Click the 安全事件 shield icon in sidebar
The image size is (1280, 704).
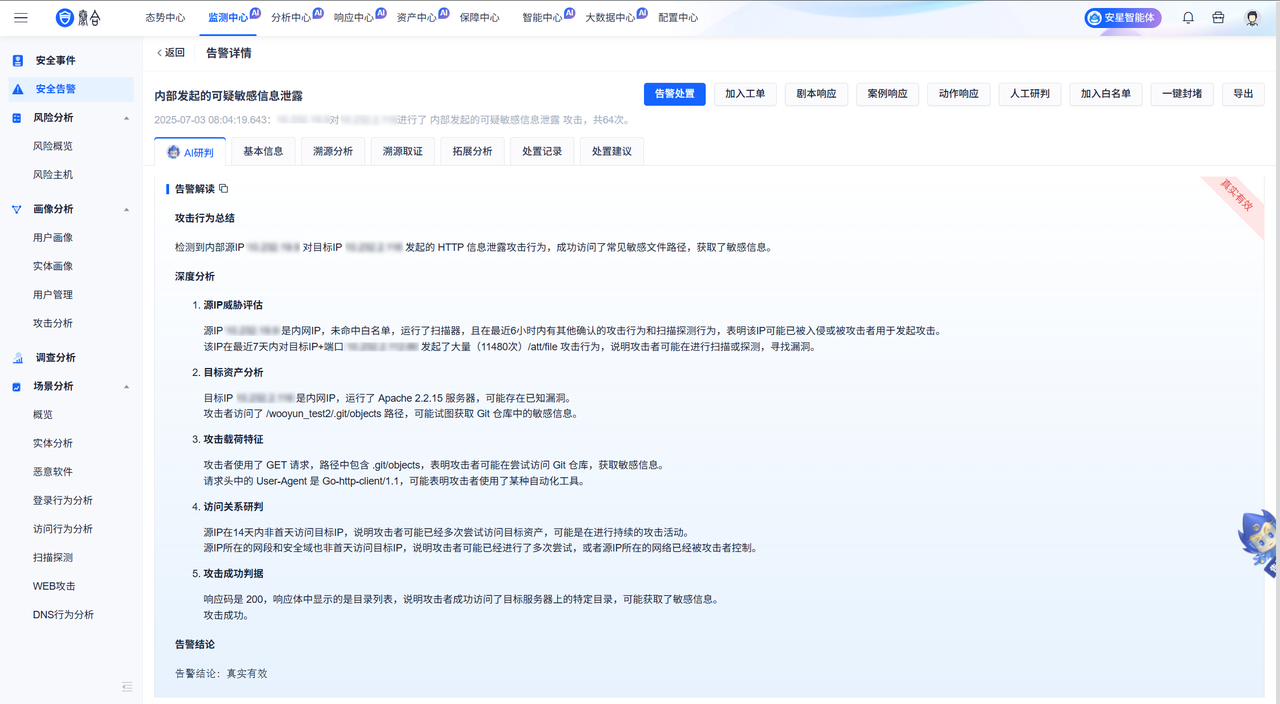tap(17, 60)
